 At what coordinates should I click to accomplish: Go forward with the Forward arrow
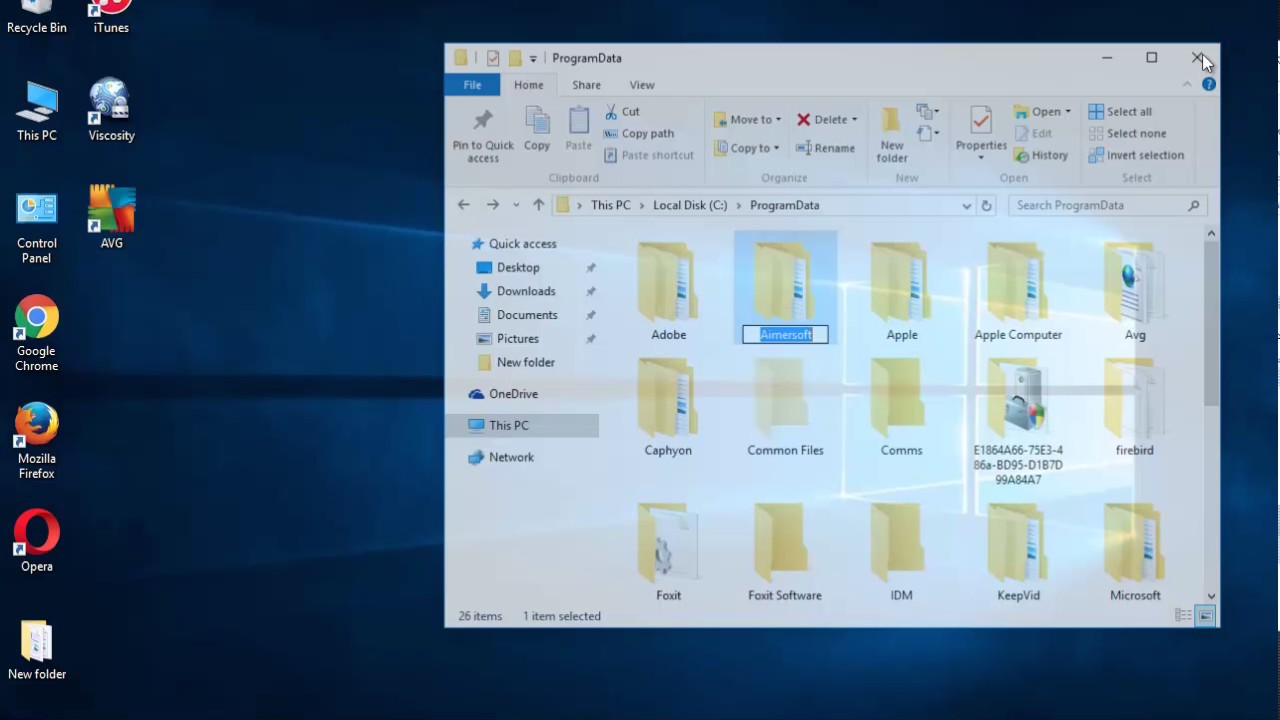[x=492, y=205]
